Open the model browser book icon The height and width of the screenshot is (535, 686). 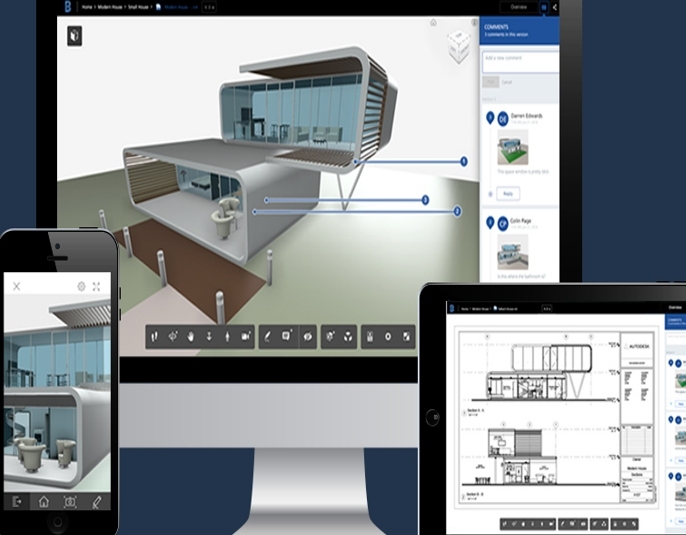tap(76, 36)
